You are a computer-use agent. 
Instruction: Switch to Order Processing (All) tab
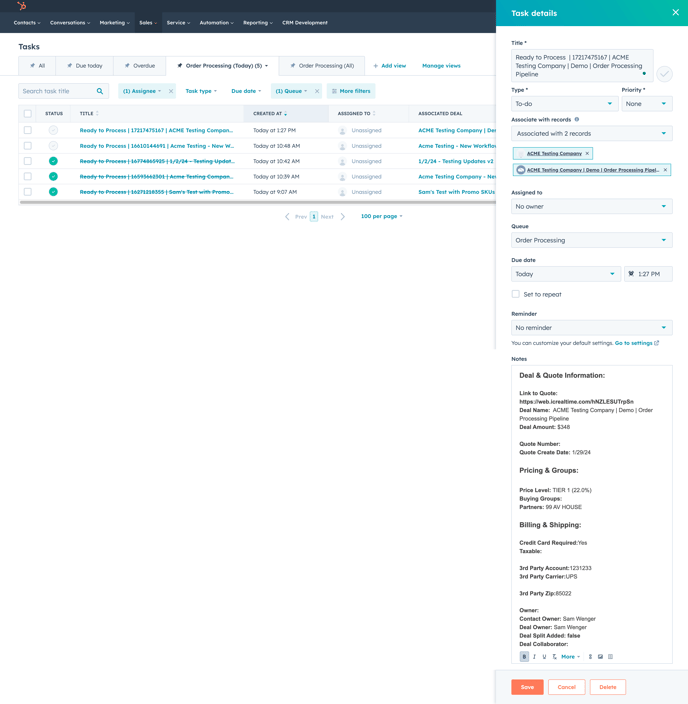322,66
